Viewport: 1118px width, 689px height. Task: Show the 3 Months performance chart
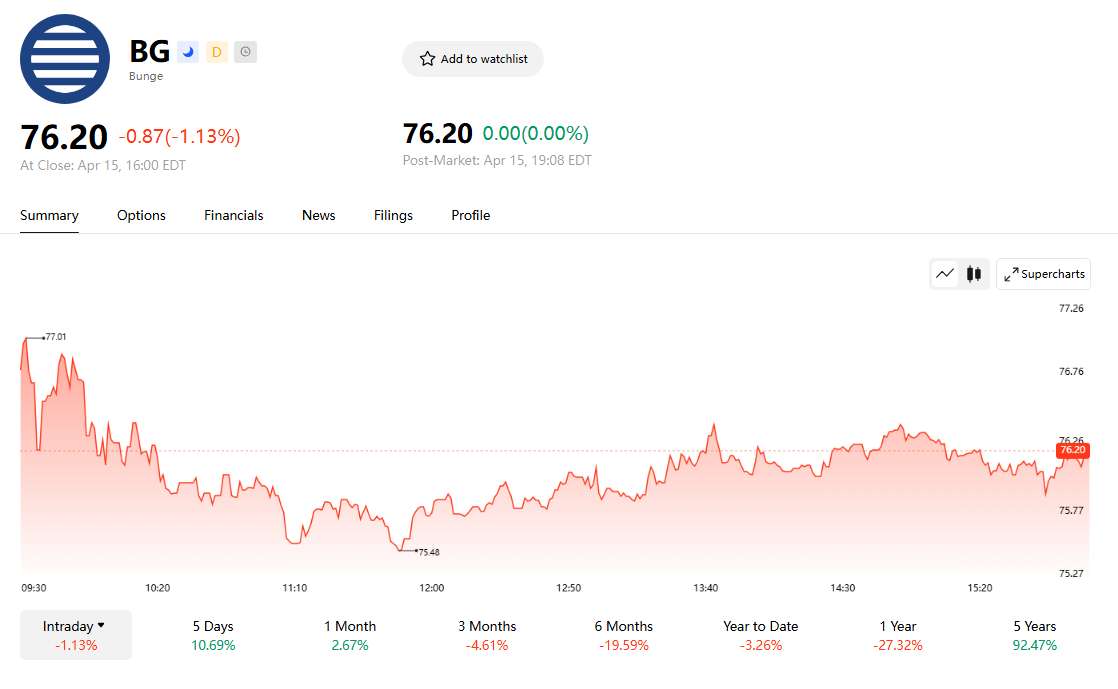[487, 635]
